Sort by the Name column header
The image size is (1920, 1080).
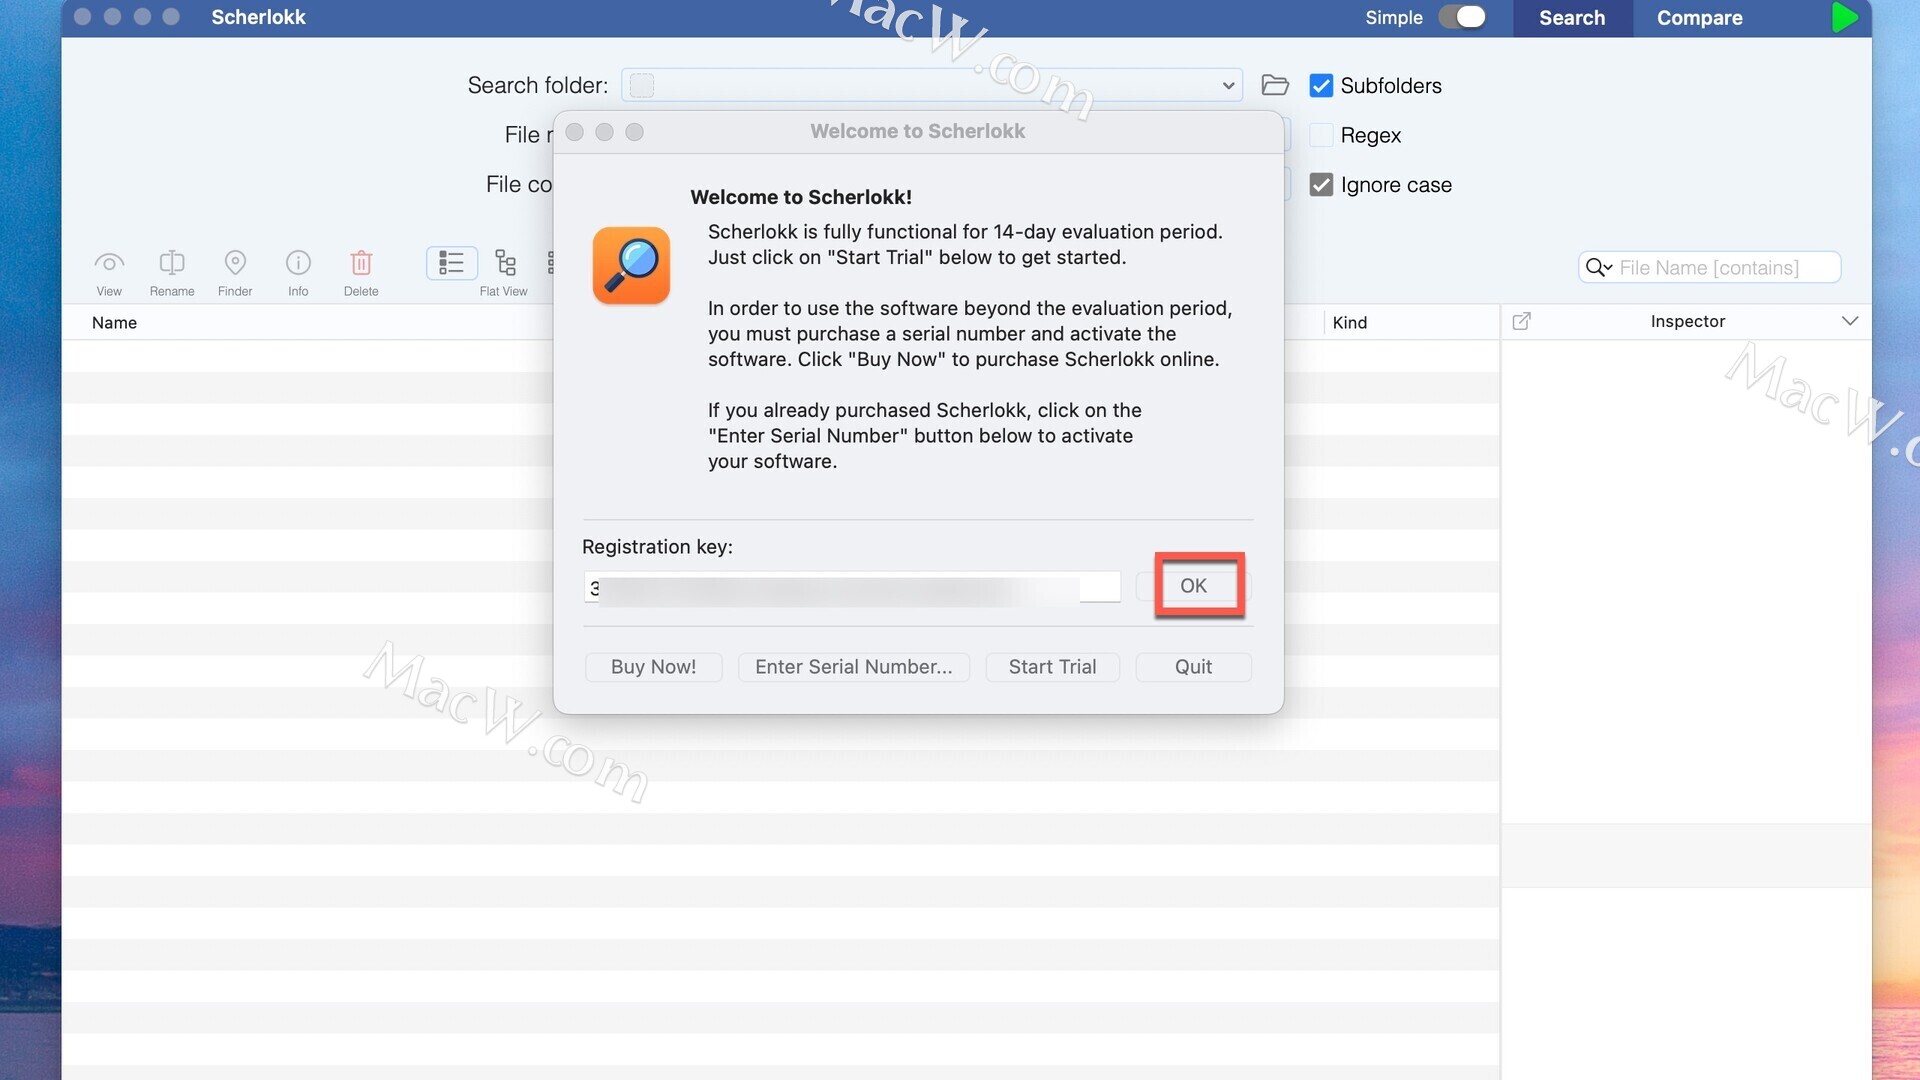(x=114, y=322)
